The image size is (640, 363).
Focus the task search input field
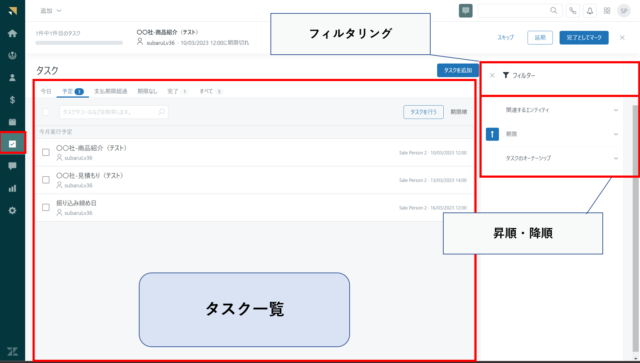(x=113, y=112)
